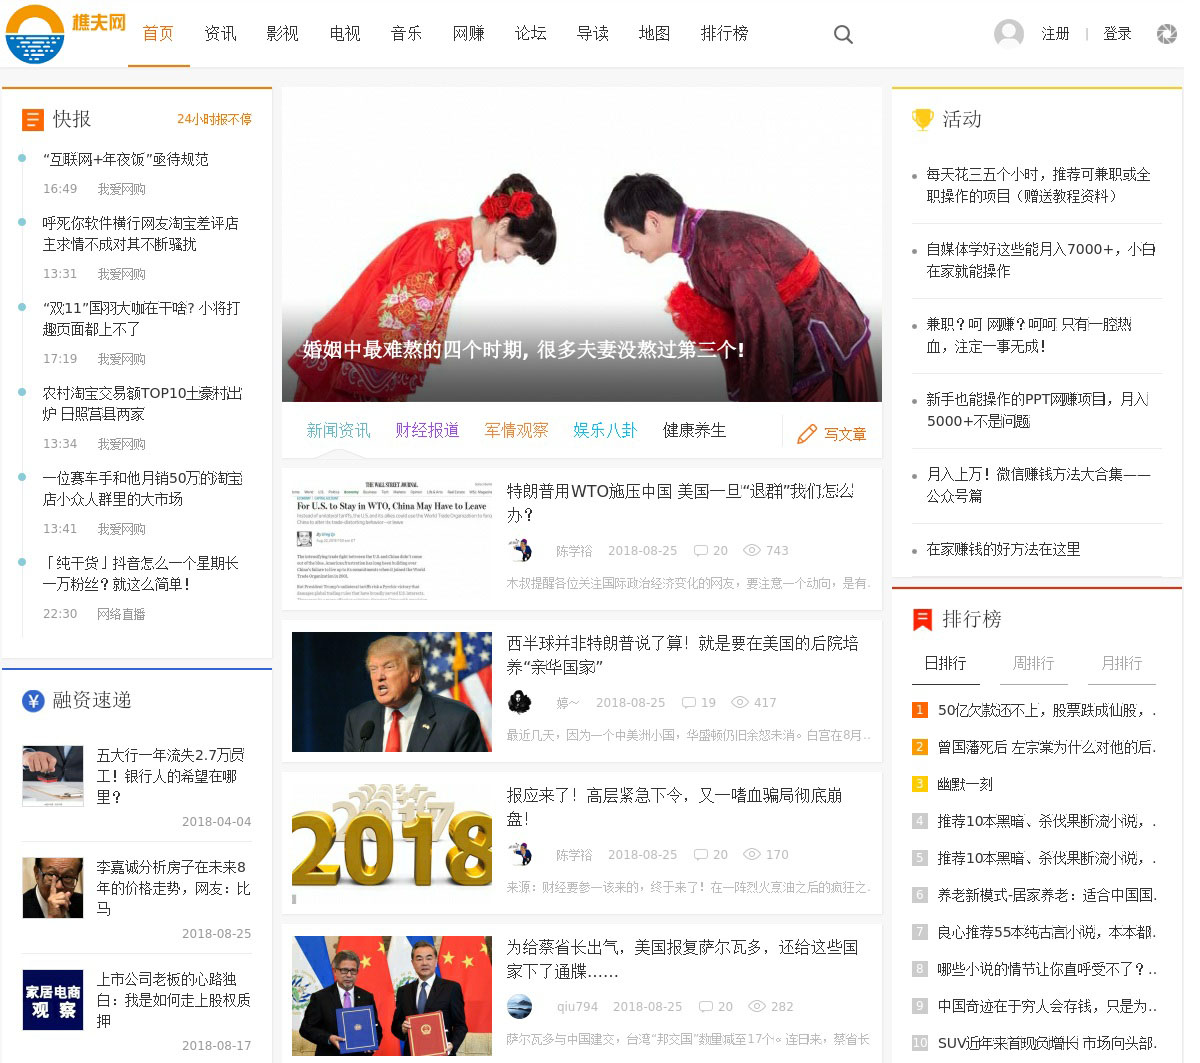Open 50亿欠款还不上 ranking entry
Image resolution: width=1200 pixels, height=1063 pixels.
point(1046,710)
